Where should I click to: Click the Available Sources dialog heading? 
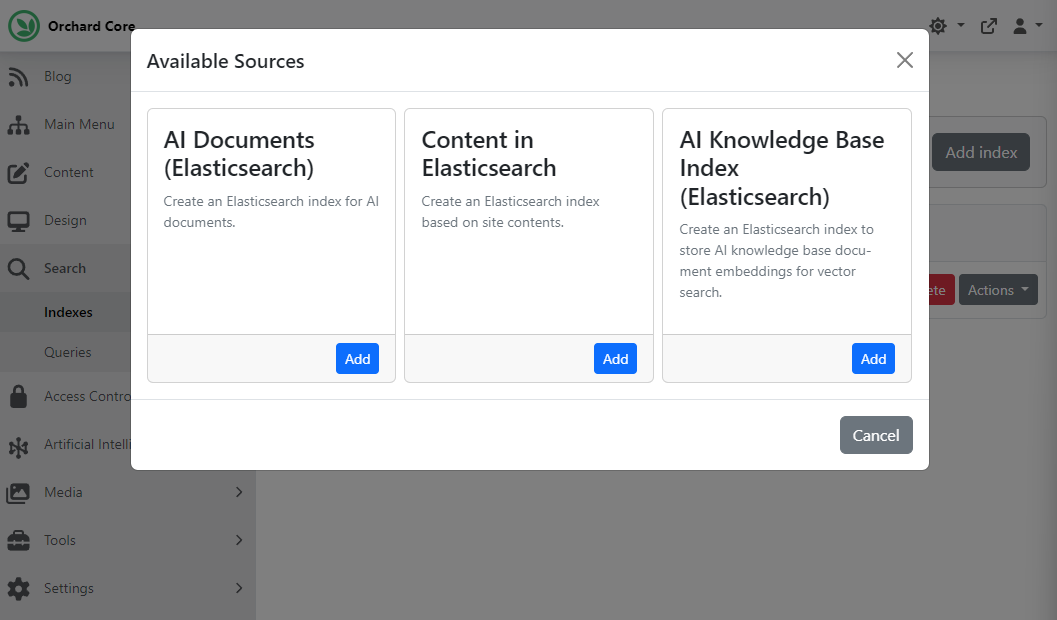pos(225,61)
